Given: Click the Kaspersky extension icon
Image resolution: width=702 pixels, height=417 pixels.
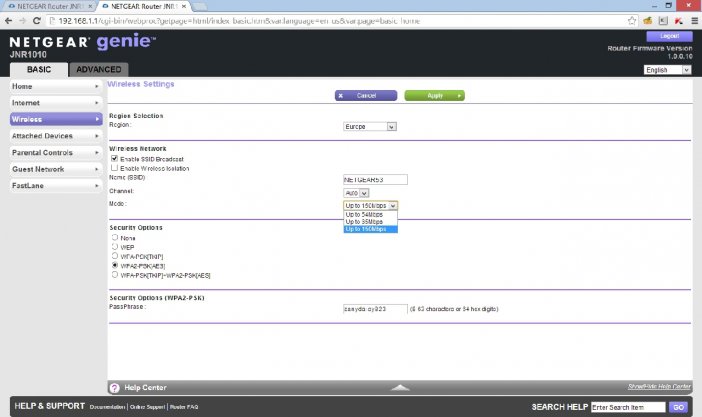Looking at the screenshot, I should click(679, 21).
